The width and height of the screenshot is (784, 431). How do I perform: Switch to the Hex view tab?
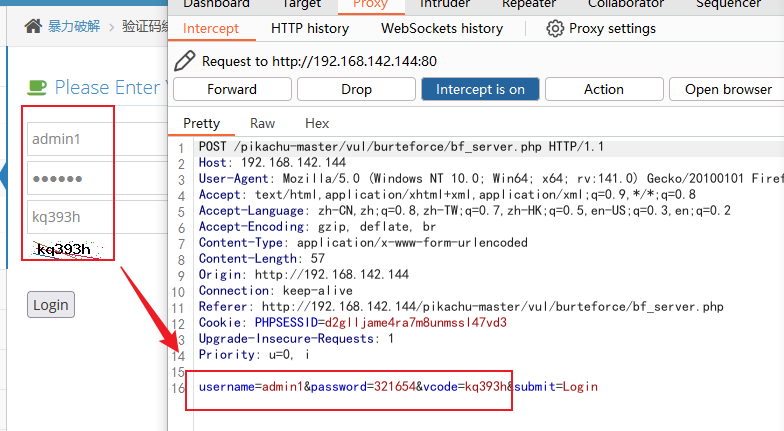pos(317,124)
